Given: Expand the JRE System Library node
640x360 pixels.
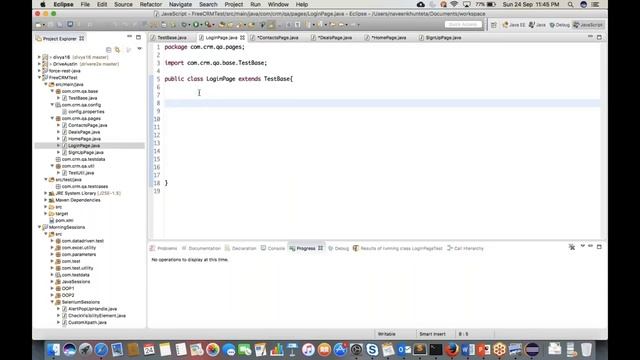Looking at the screenshot, I should [x=46, y=193].
